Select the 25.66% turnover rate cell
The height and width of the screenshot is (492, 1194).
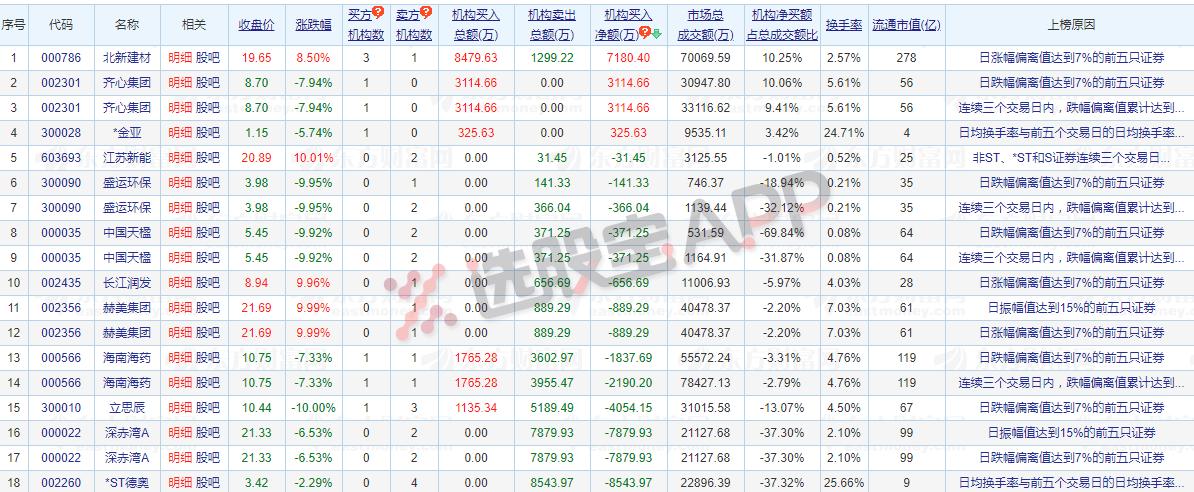coord(844,482)
